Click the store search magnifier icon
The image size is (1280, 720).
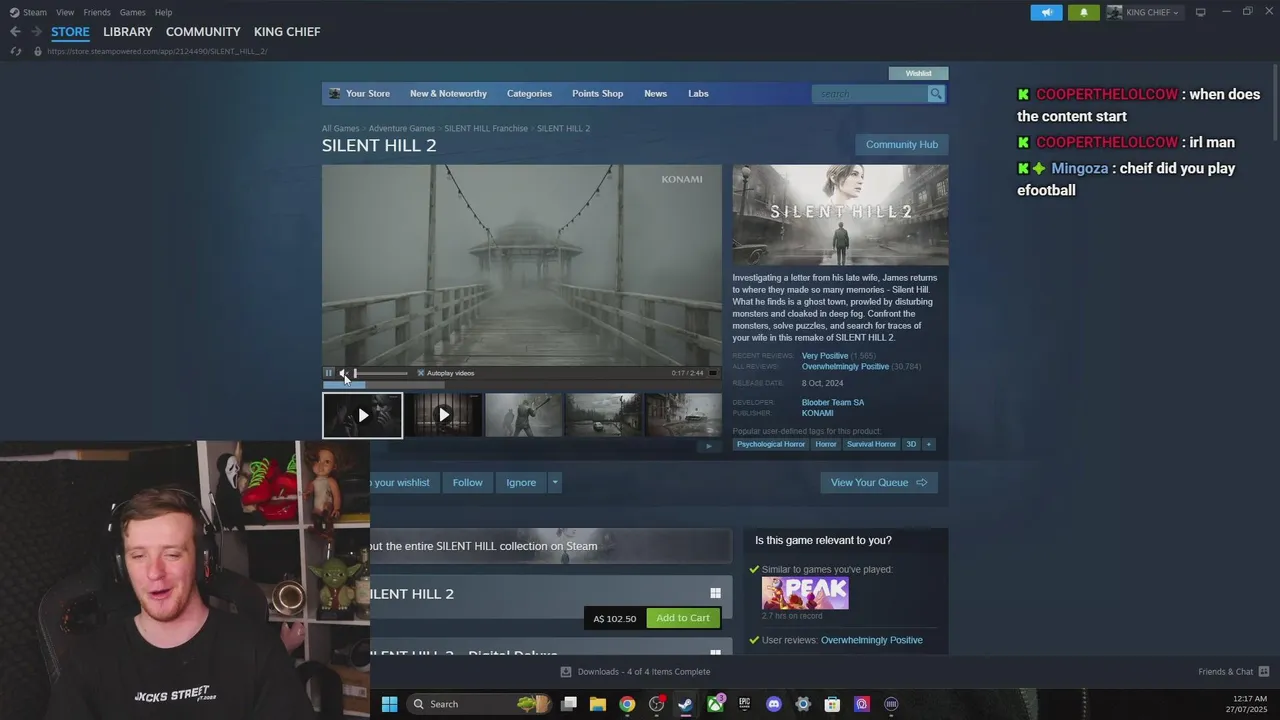coord(936,94)
